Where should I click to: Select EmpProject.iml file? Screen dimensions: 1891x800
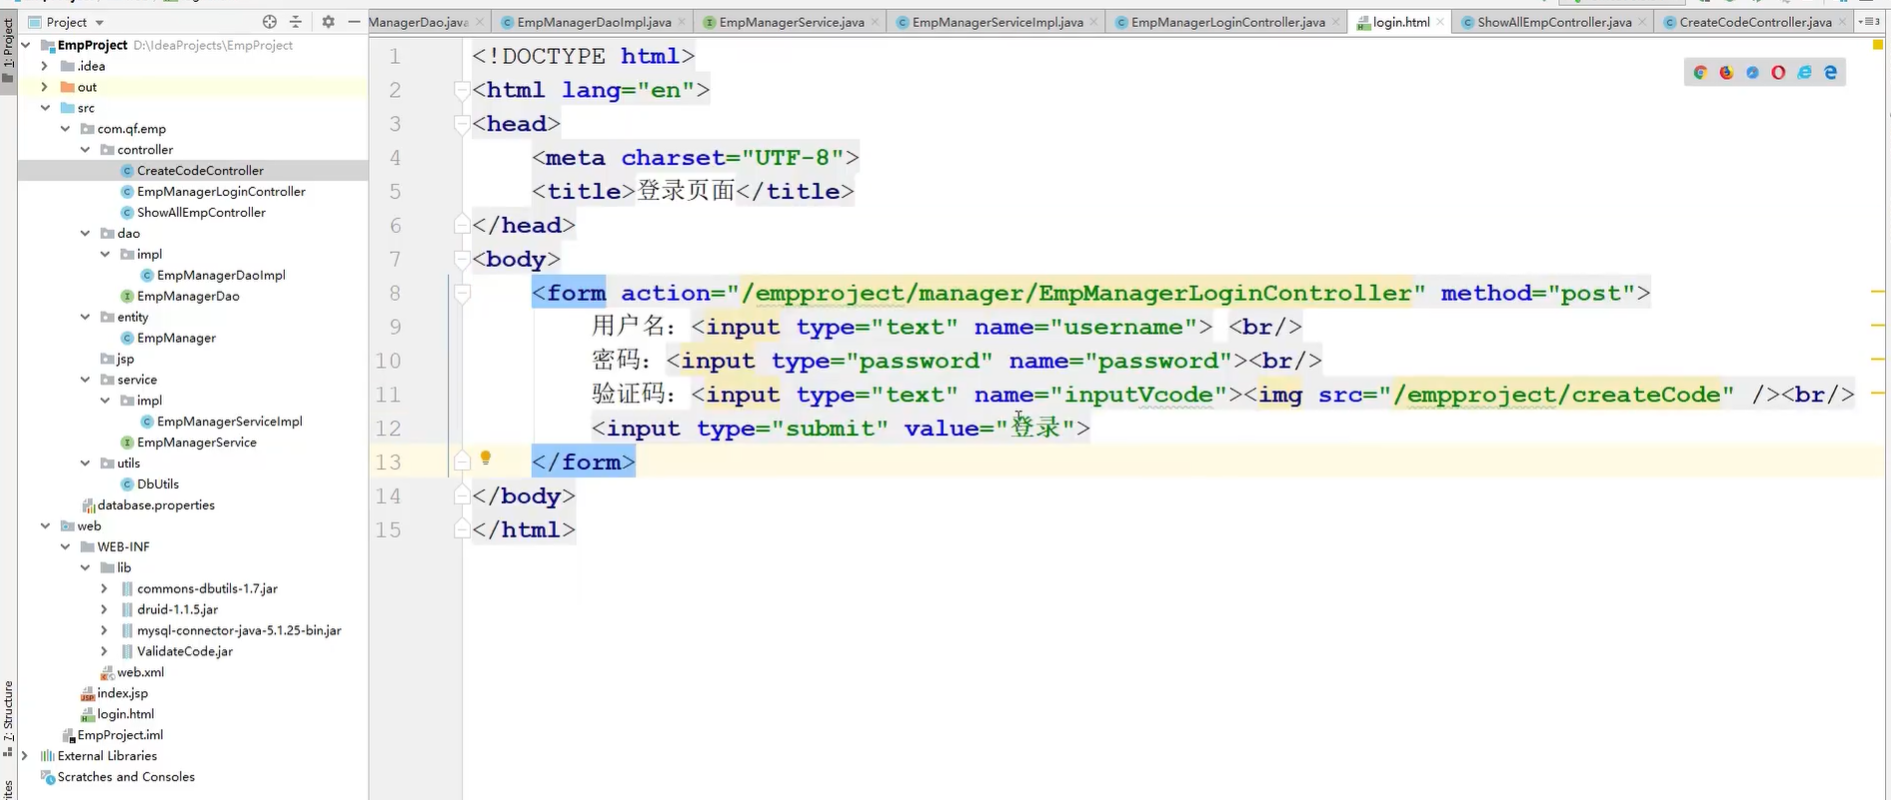click(x=120, y=735)
